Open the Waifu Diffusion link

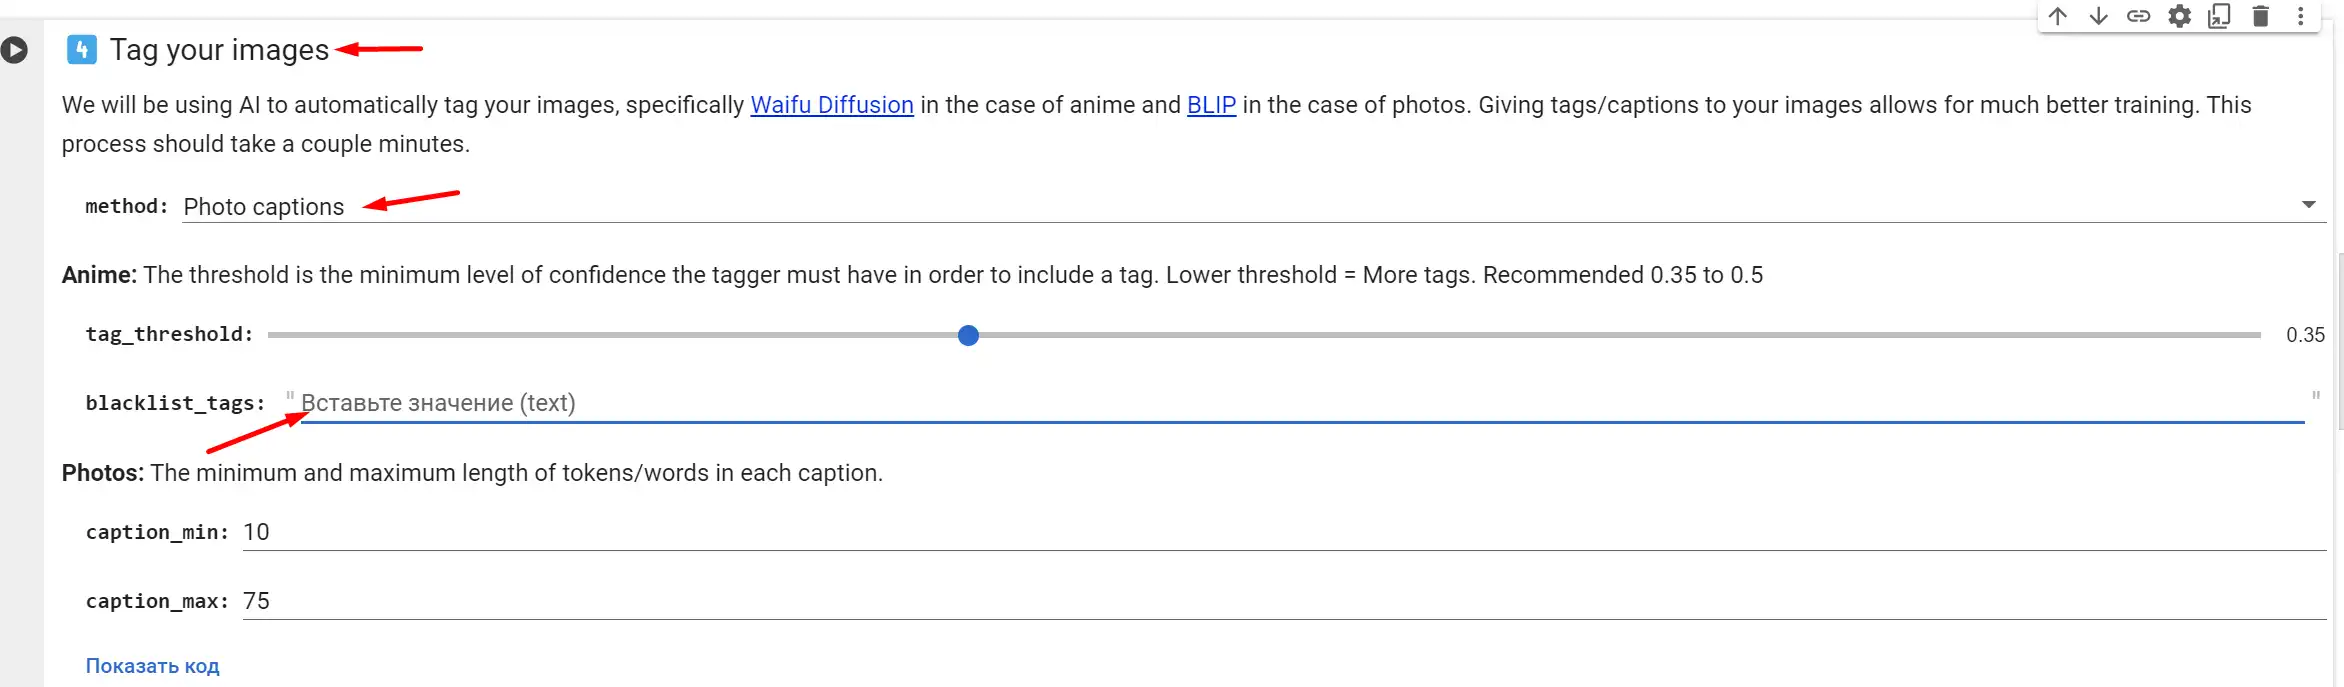point(832,105)
